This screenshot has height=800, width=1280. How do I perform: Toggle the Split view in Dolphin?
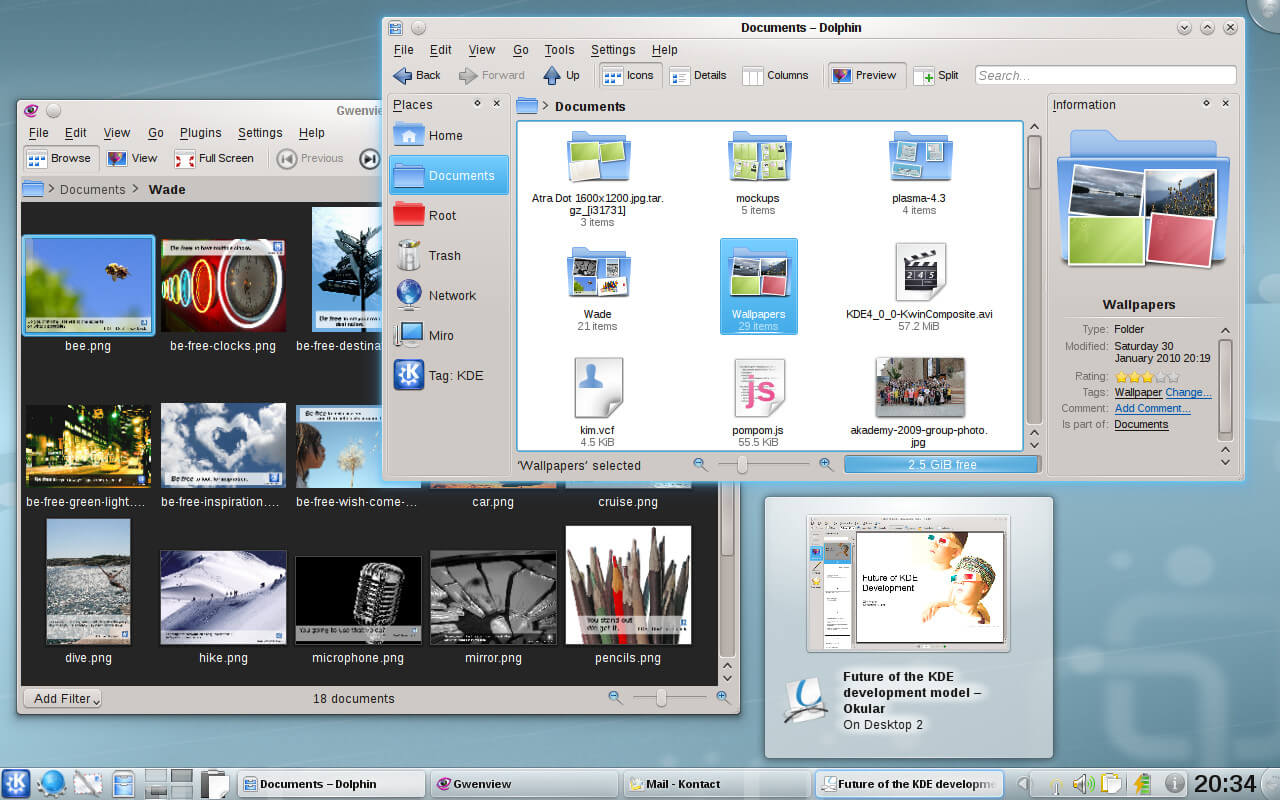click(x=936, y=75)
